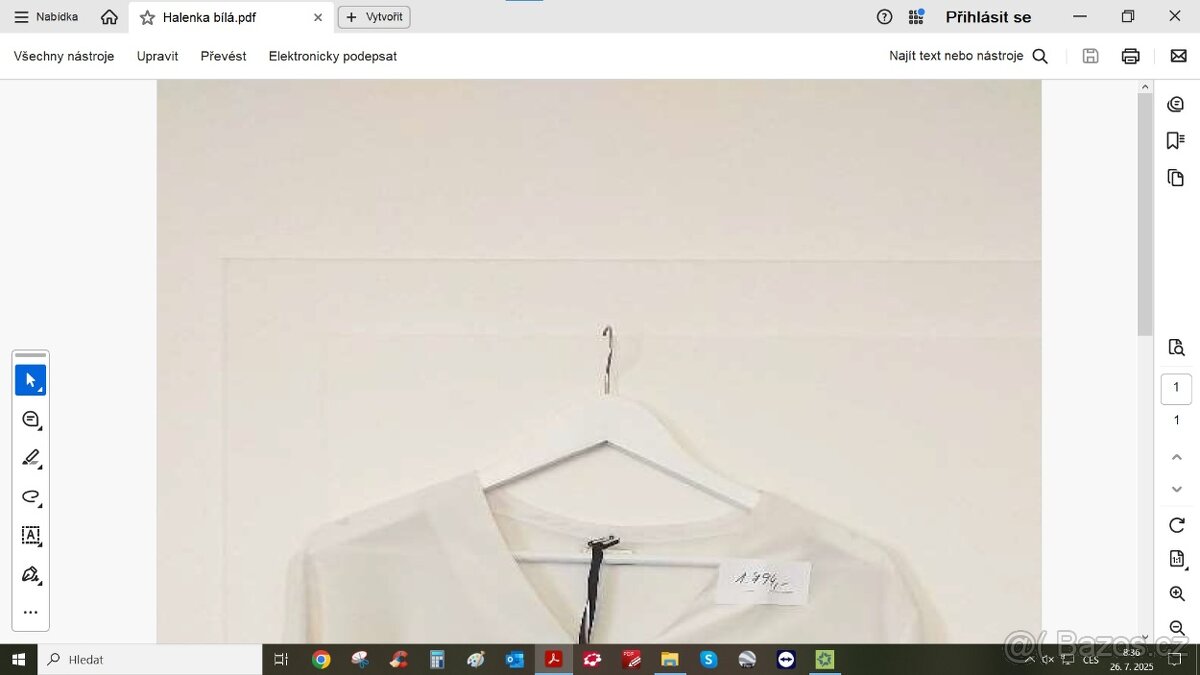Rotate the page clockwise icon
This screenshot has width=1200, height=675.
(x=1176, y=525)
